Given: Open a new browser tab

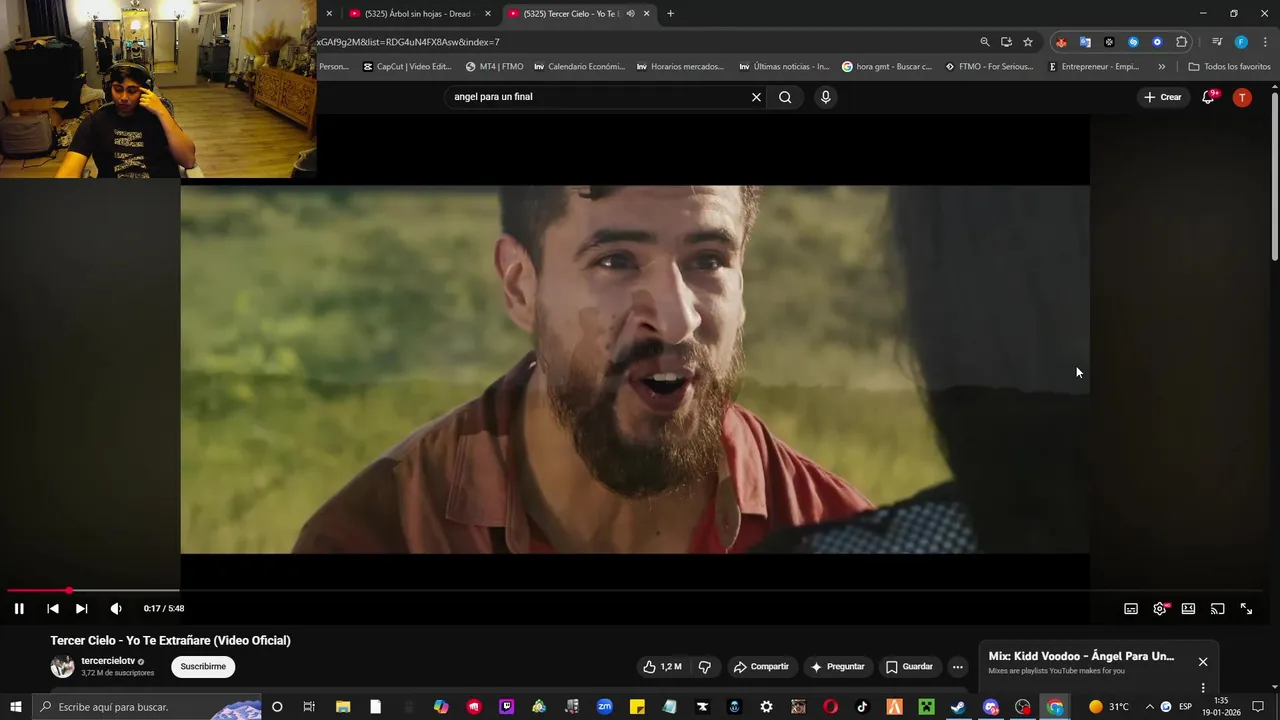Looking at the screenshot, I should (x=670, y=14).
